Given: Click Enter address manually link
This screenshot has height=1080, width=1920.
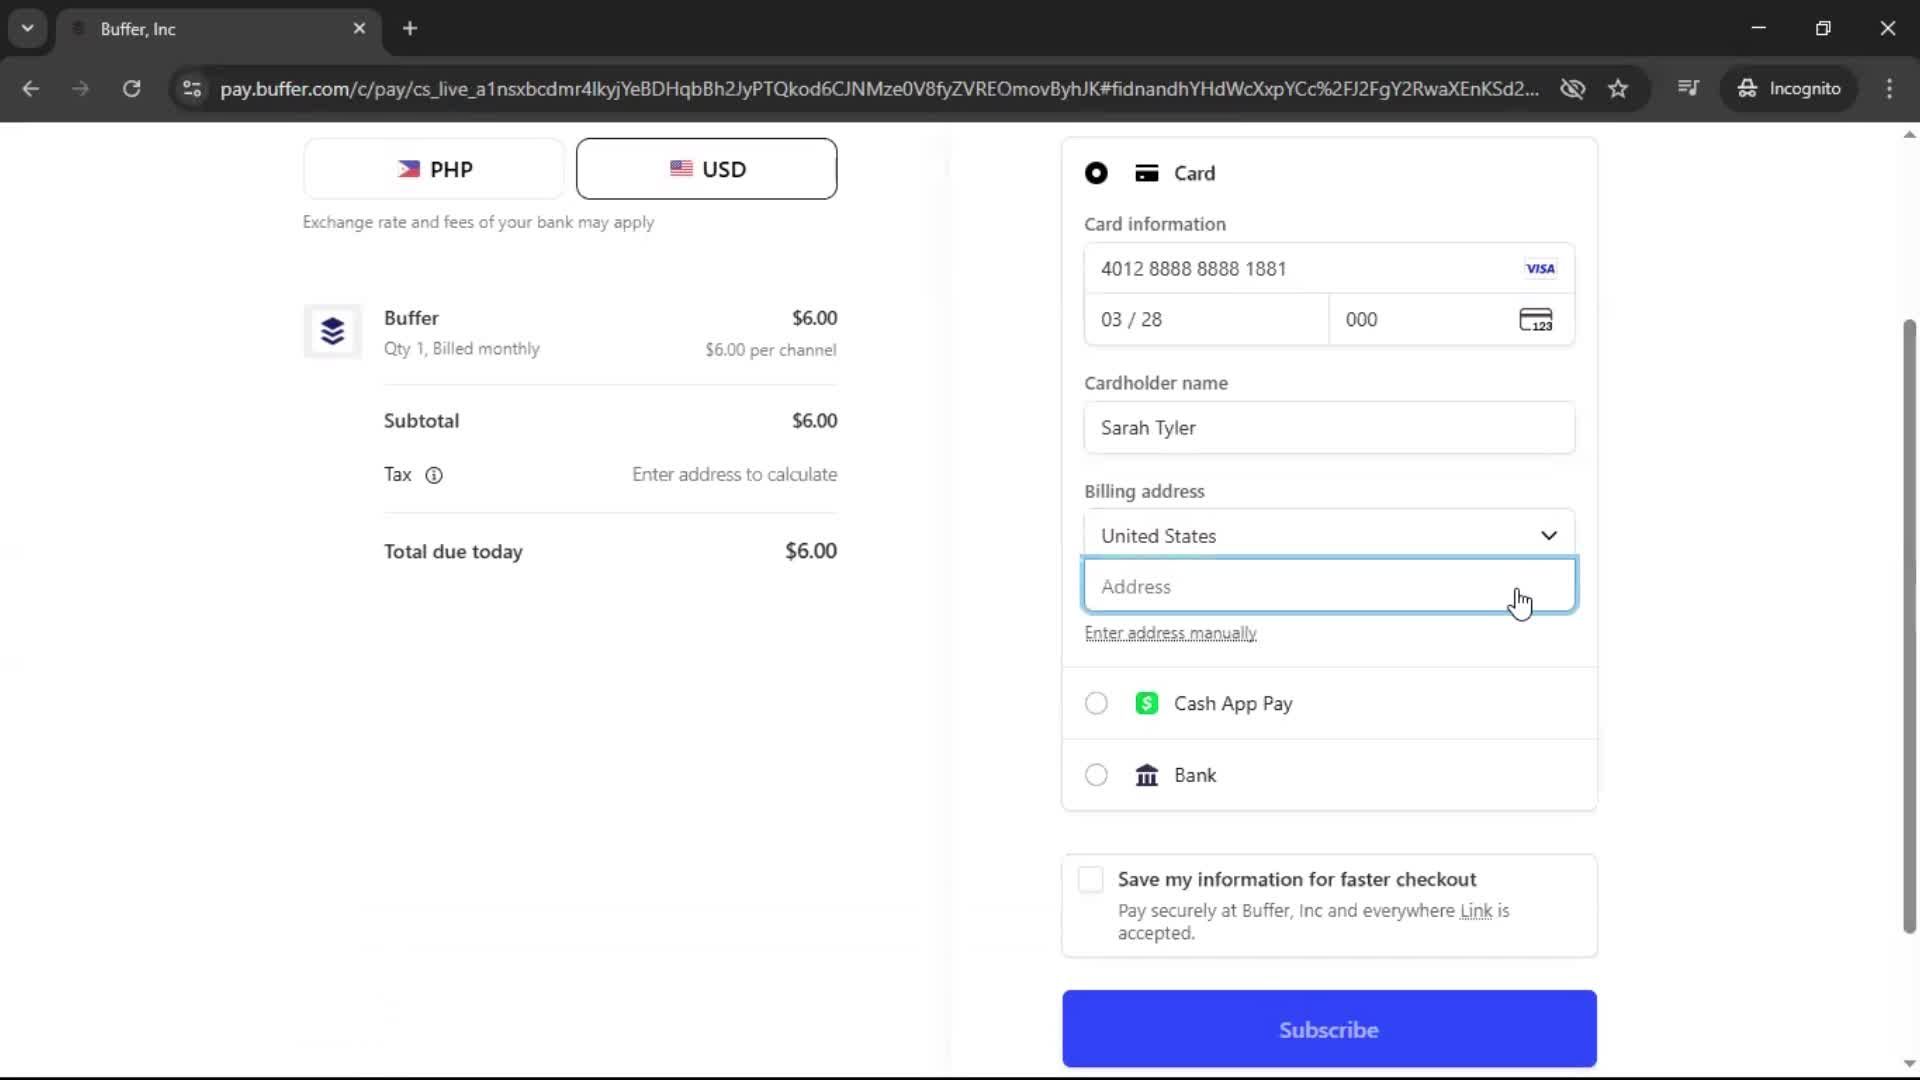Looking at the screenshot, I should click(x=1170, y=633).
